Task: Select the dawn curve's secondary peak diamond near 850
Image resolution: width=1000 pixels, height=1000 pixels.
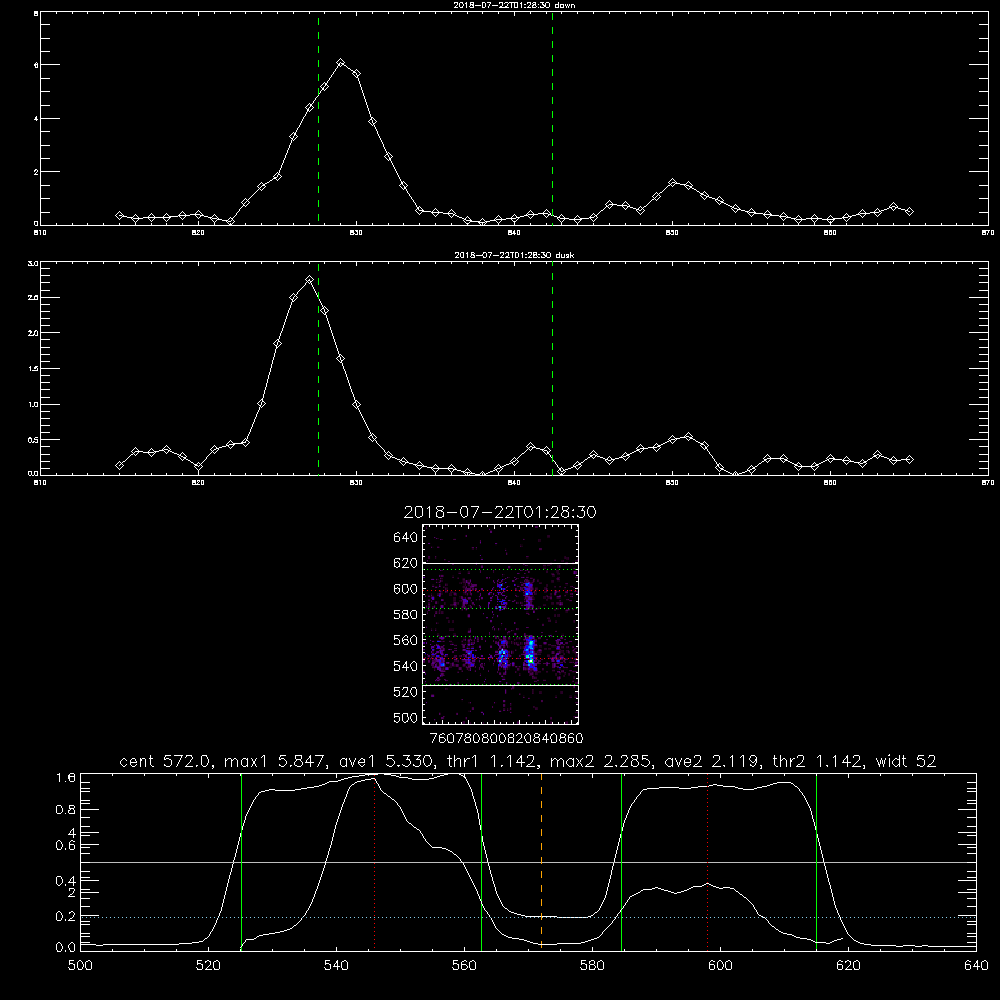Action: tap(672, 182)
